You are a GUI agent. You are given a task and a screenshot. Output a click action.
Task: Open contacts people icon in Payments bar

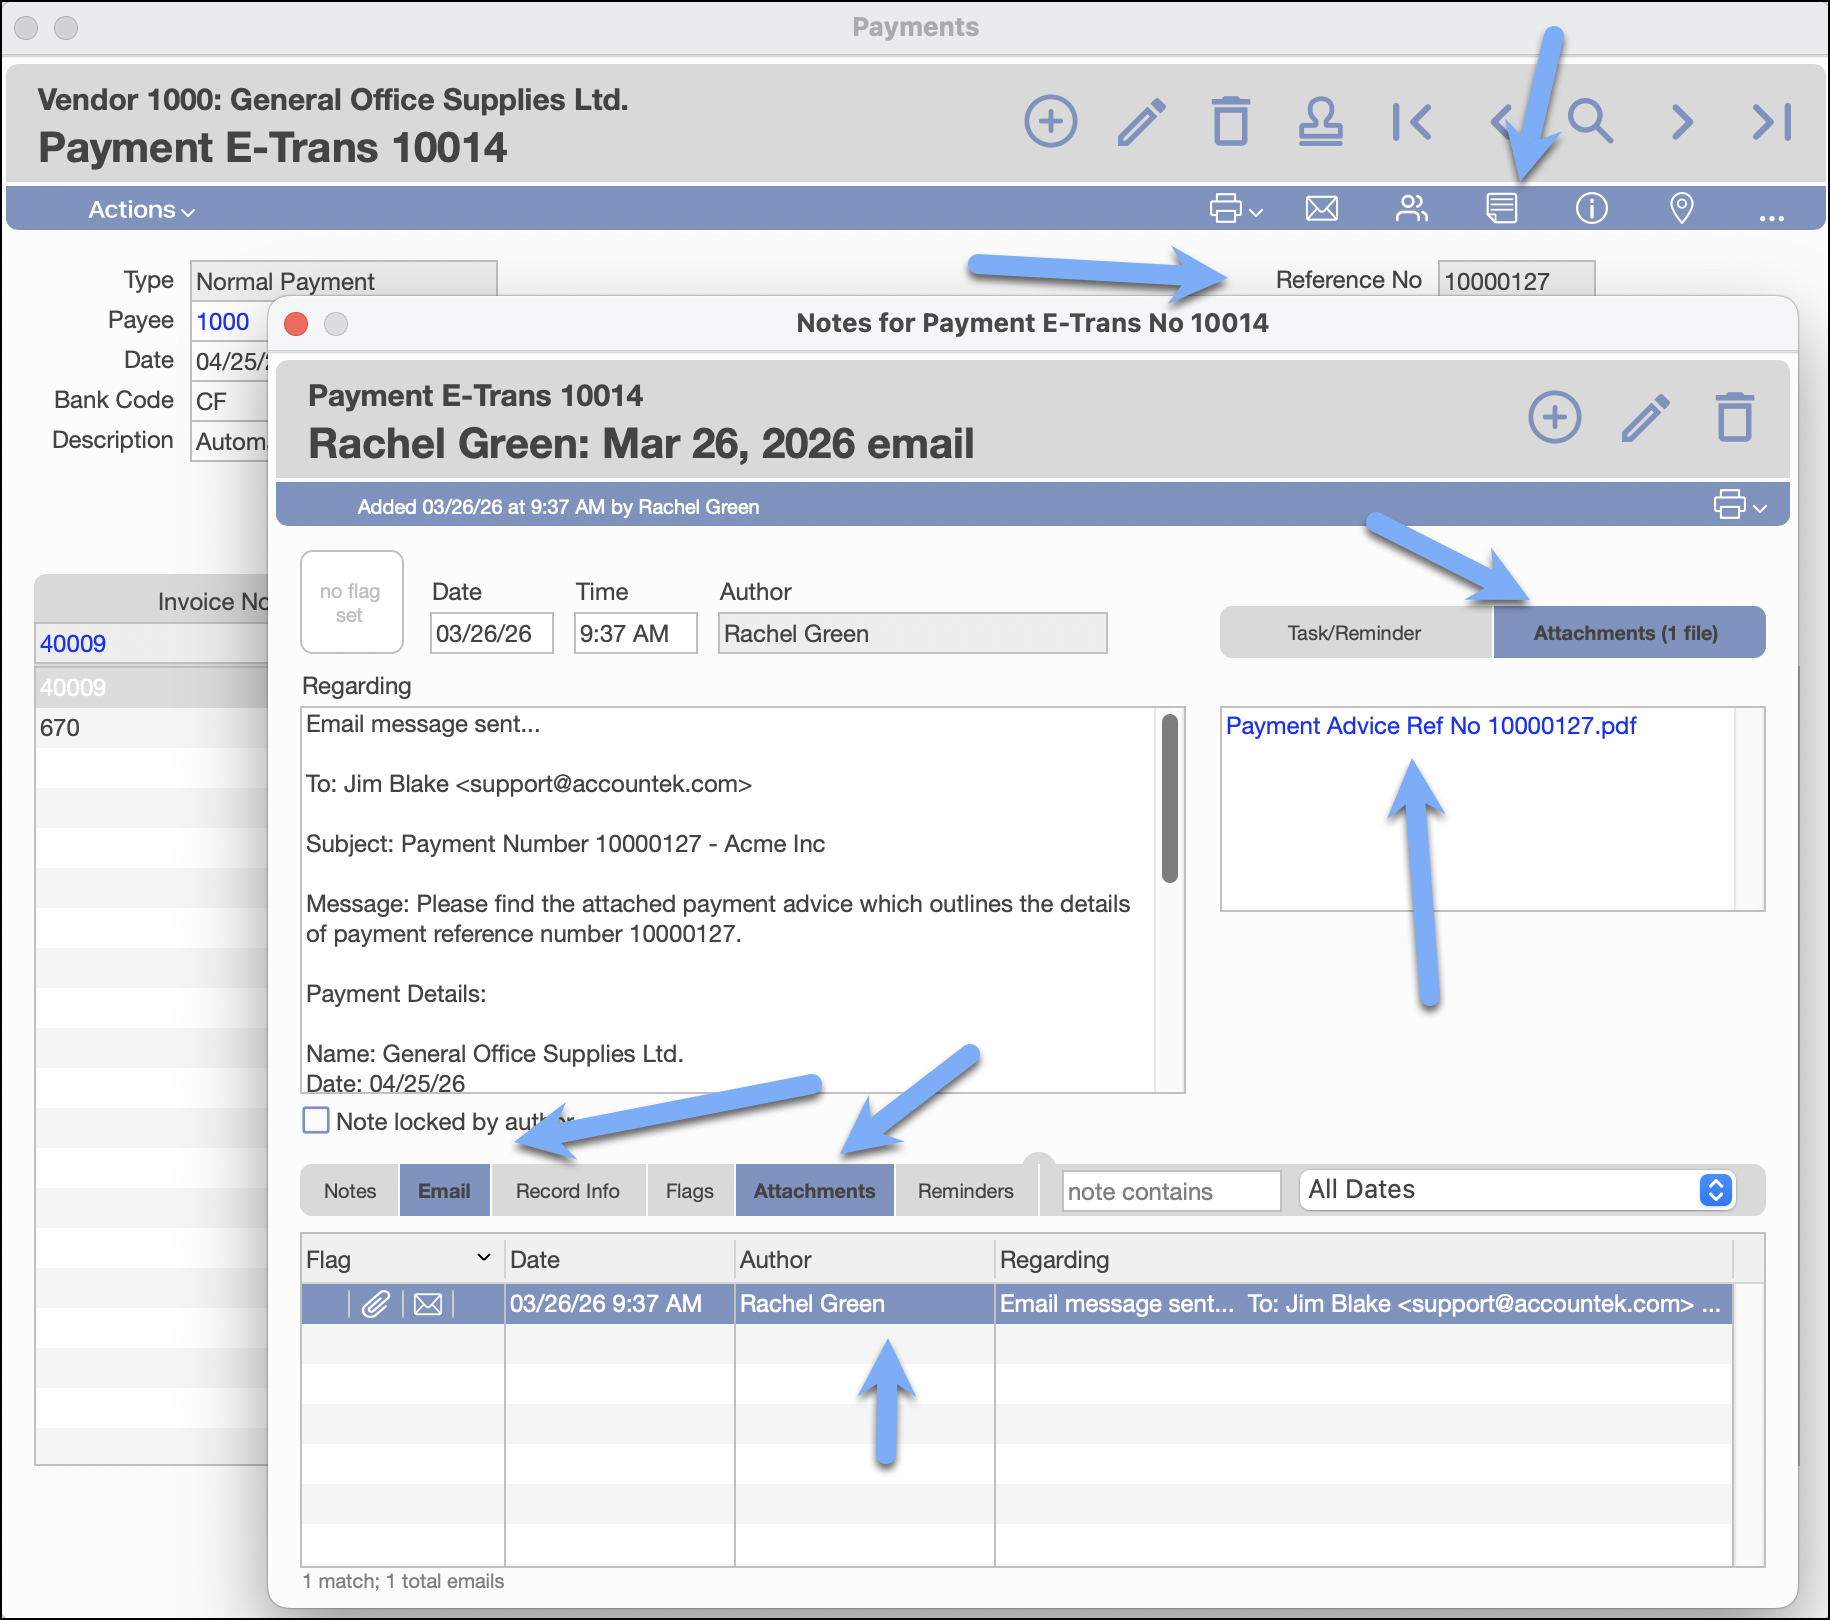(1411, 208)
